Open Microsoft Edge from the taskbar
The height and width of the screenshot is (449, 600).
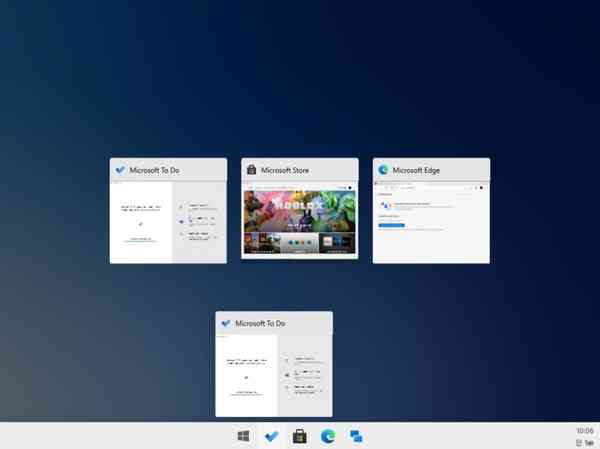[x=327, y=436]
